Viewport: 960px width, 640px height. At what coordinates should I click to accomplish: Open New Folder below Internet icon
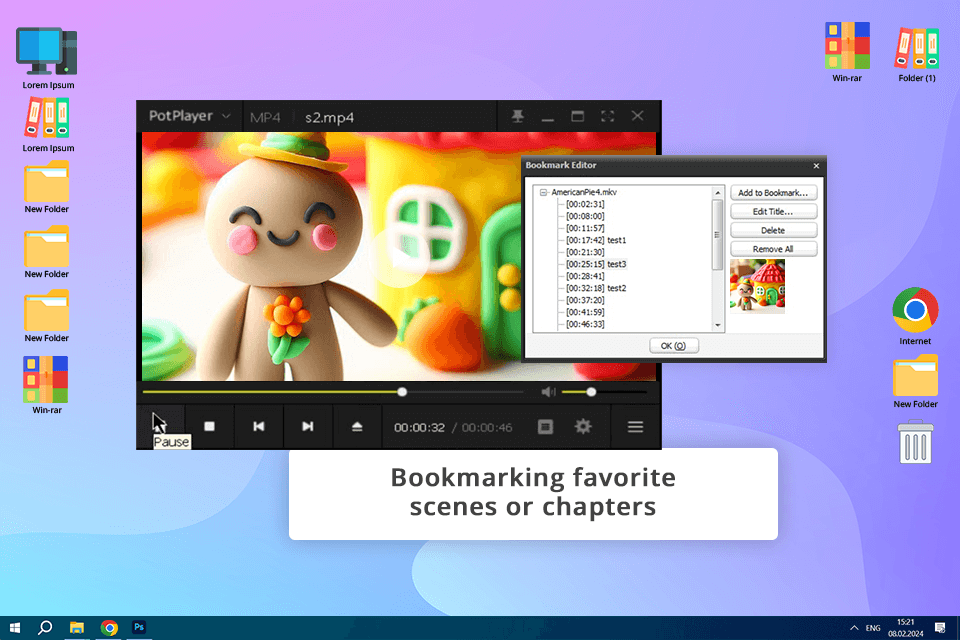(915, 382)
